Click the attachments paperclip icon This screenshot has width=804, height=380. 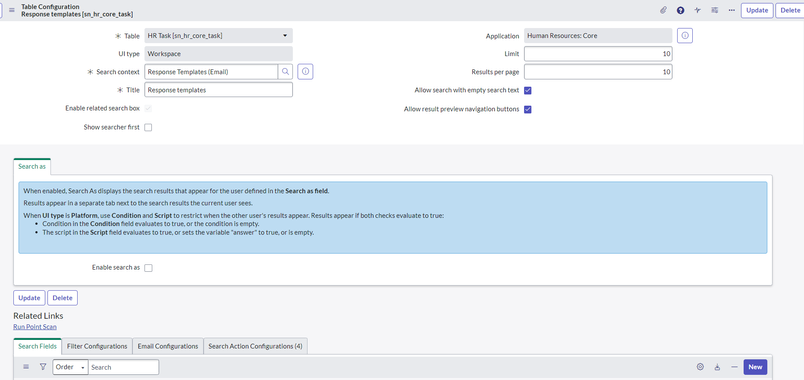coord(663,10)
